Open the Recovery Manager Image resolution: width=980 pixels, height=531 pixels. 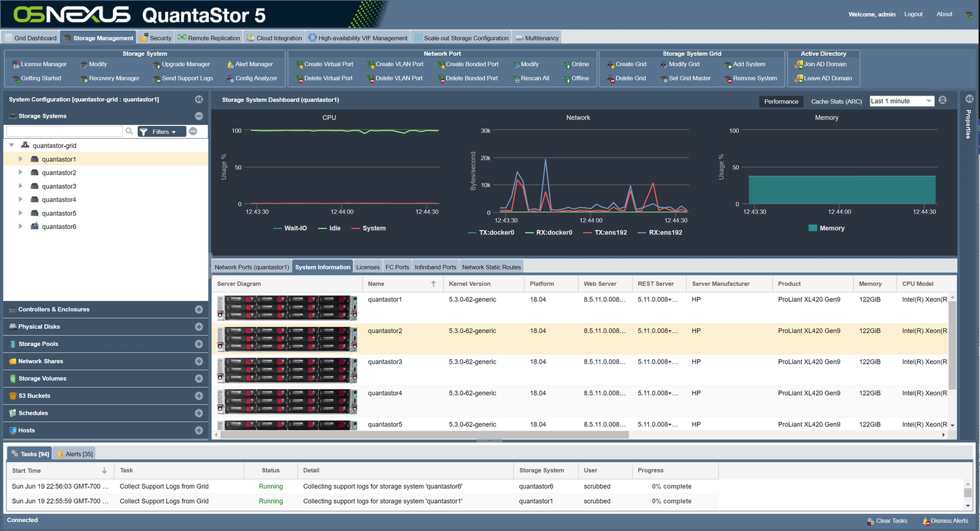(x=109, y=78)
